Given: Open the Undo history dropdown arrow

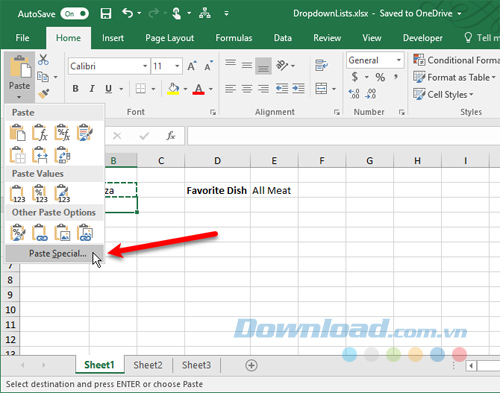Looking at the screenshot, I should (139, 13).
